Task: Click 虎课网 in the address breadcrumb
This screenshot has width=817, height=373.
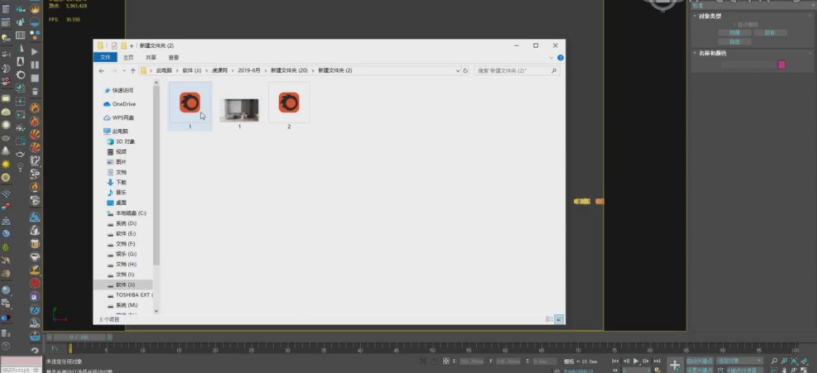Action: point(220,70)
